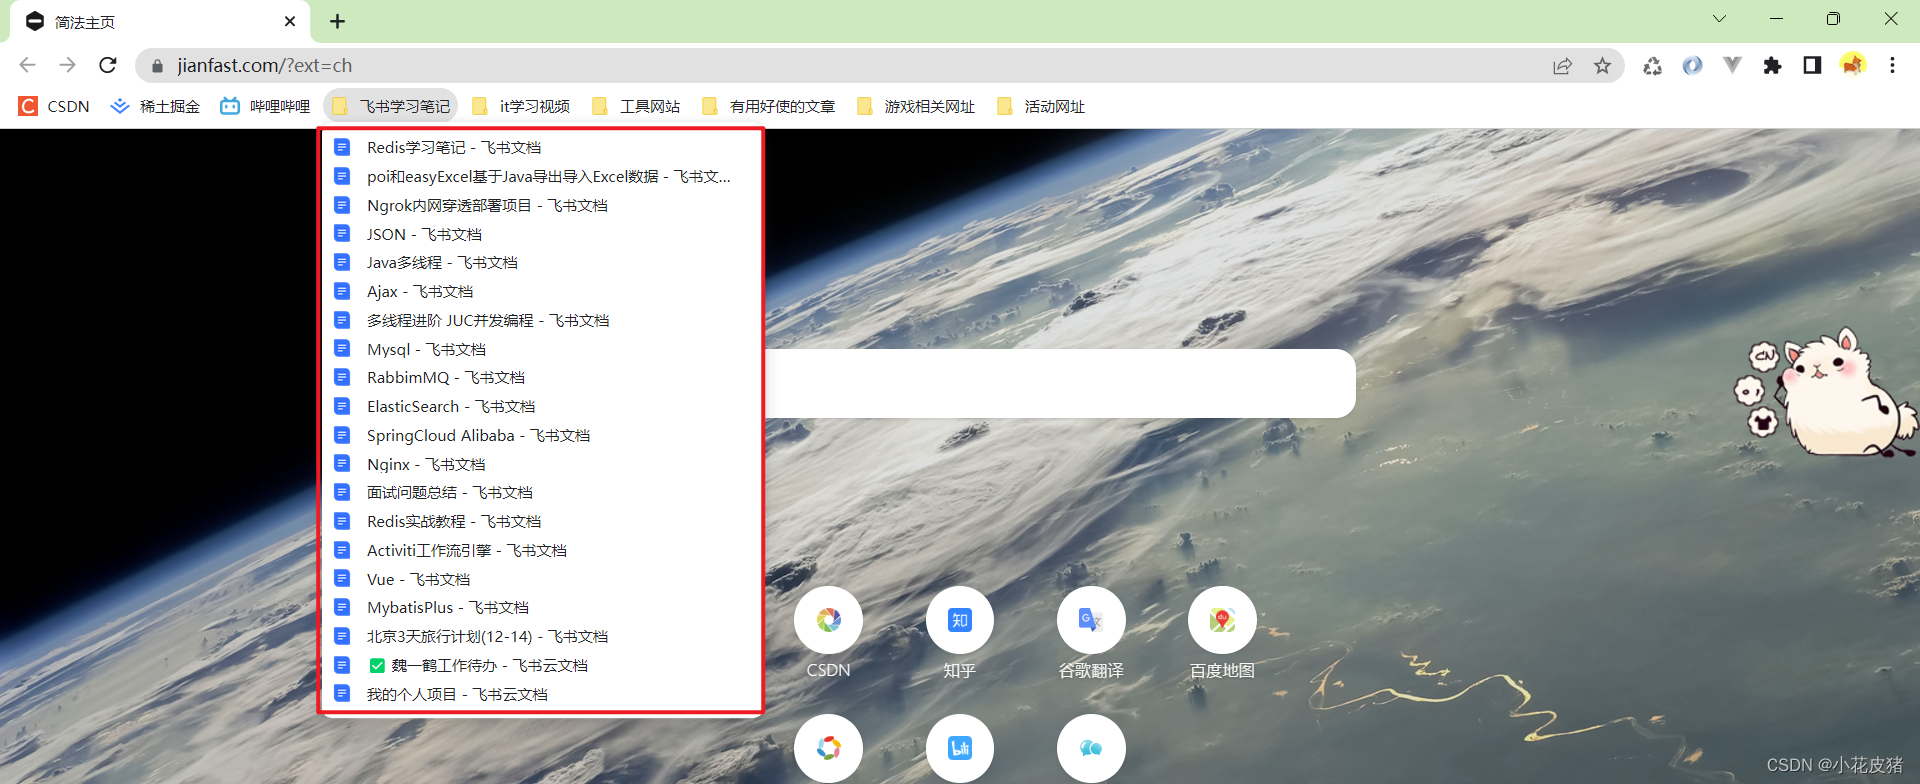
Task: Click the browser forward arrow
Action: [67, 65]
